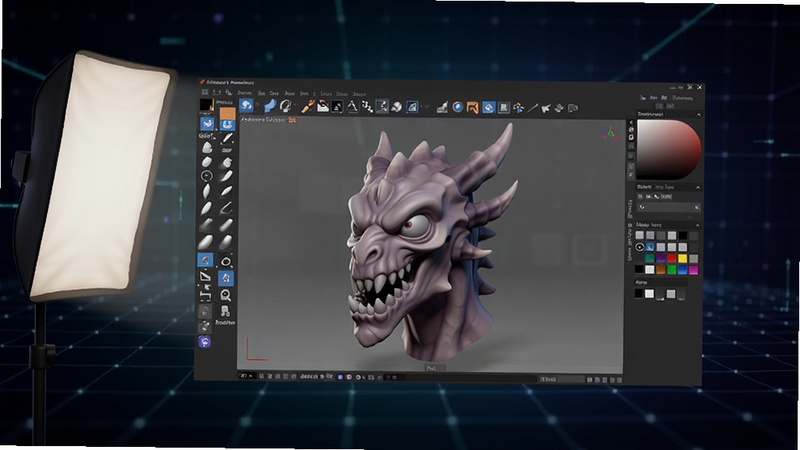Select the circular ring brush in left toolbox
Screen dimensions: 800x450
(x=206, y=176)
